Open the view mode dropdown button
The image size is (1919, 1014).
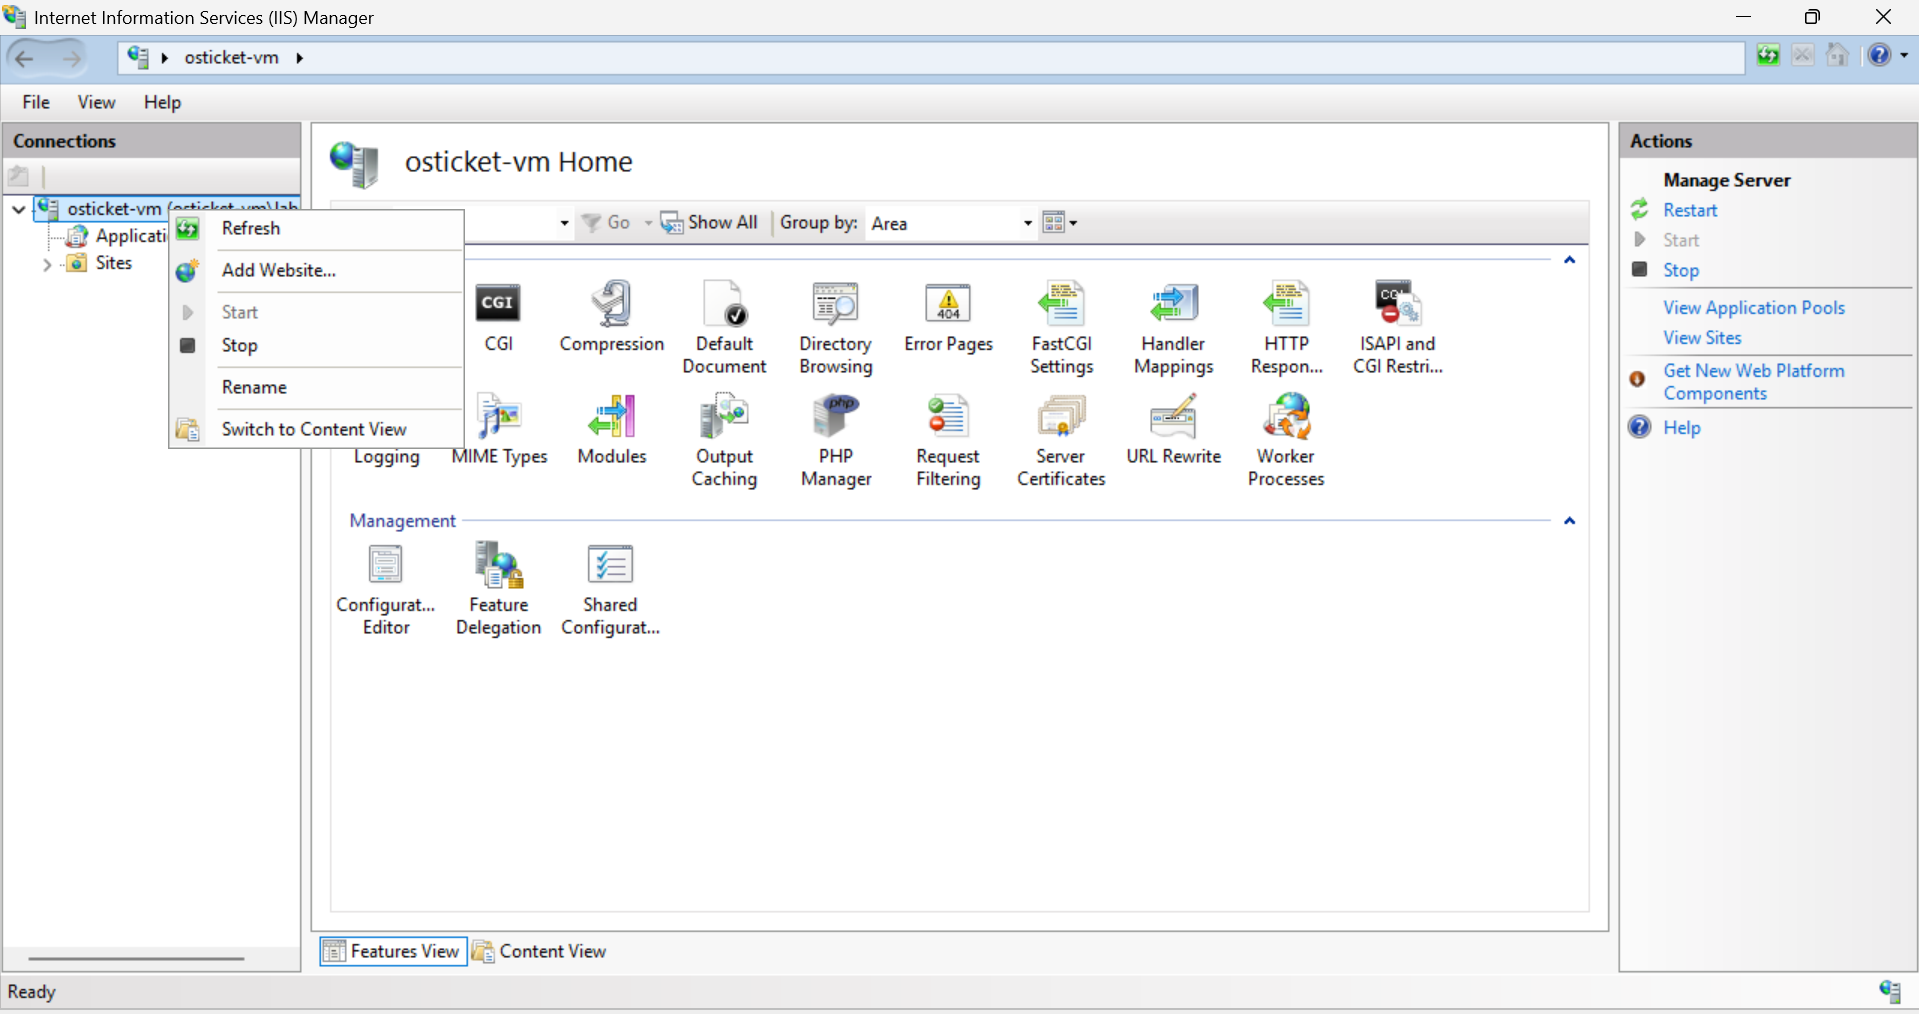tap(1060, 223)
